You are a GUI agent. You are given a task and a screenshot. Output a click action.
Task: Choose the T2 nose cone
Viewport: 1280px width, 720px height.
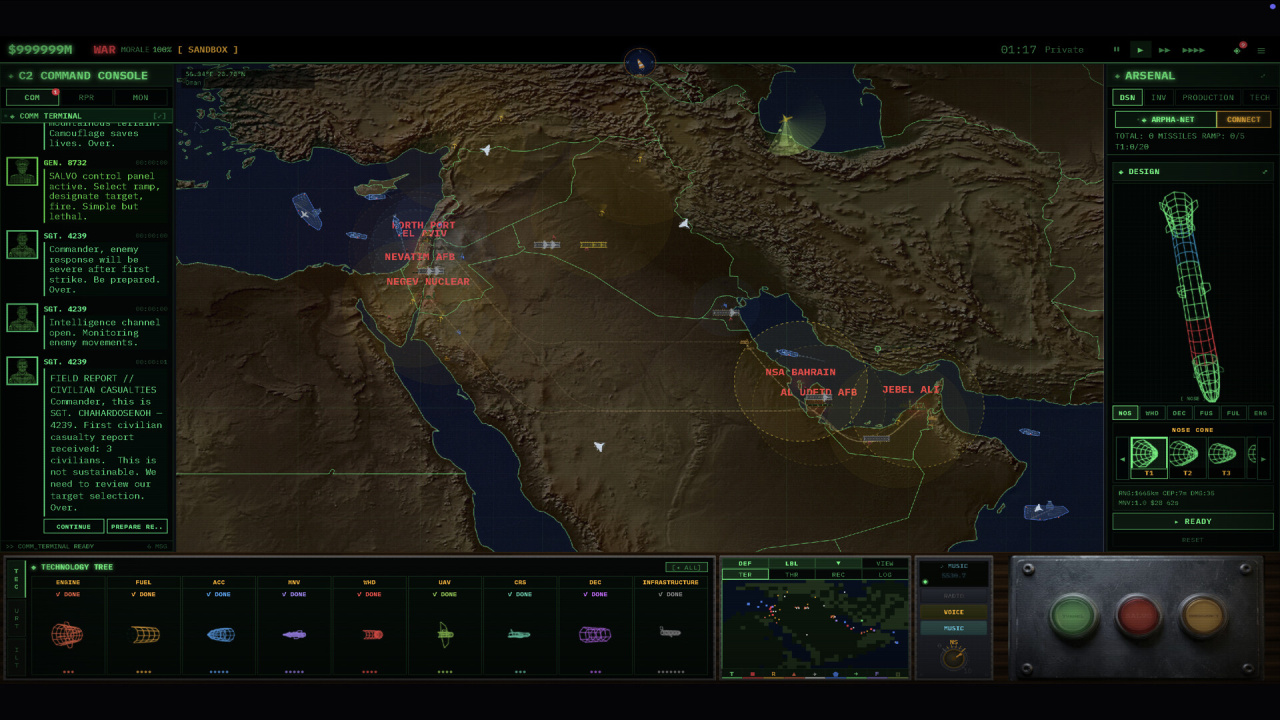(1187, 458)
